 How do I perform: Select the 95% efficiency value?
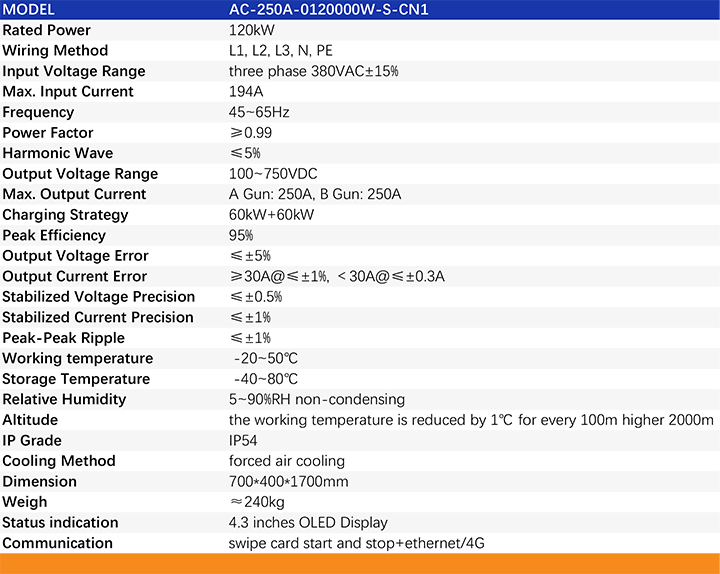(242, 235)
